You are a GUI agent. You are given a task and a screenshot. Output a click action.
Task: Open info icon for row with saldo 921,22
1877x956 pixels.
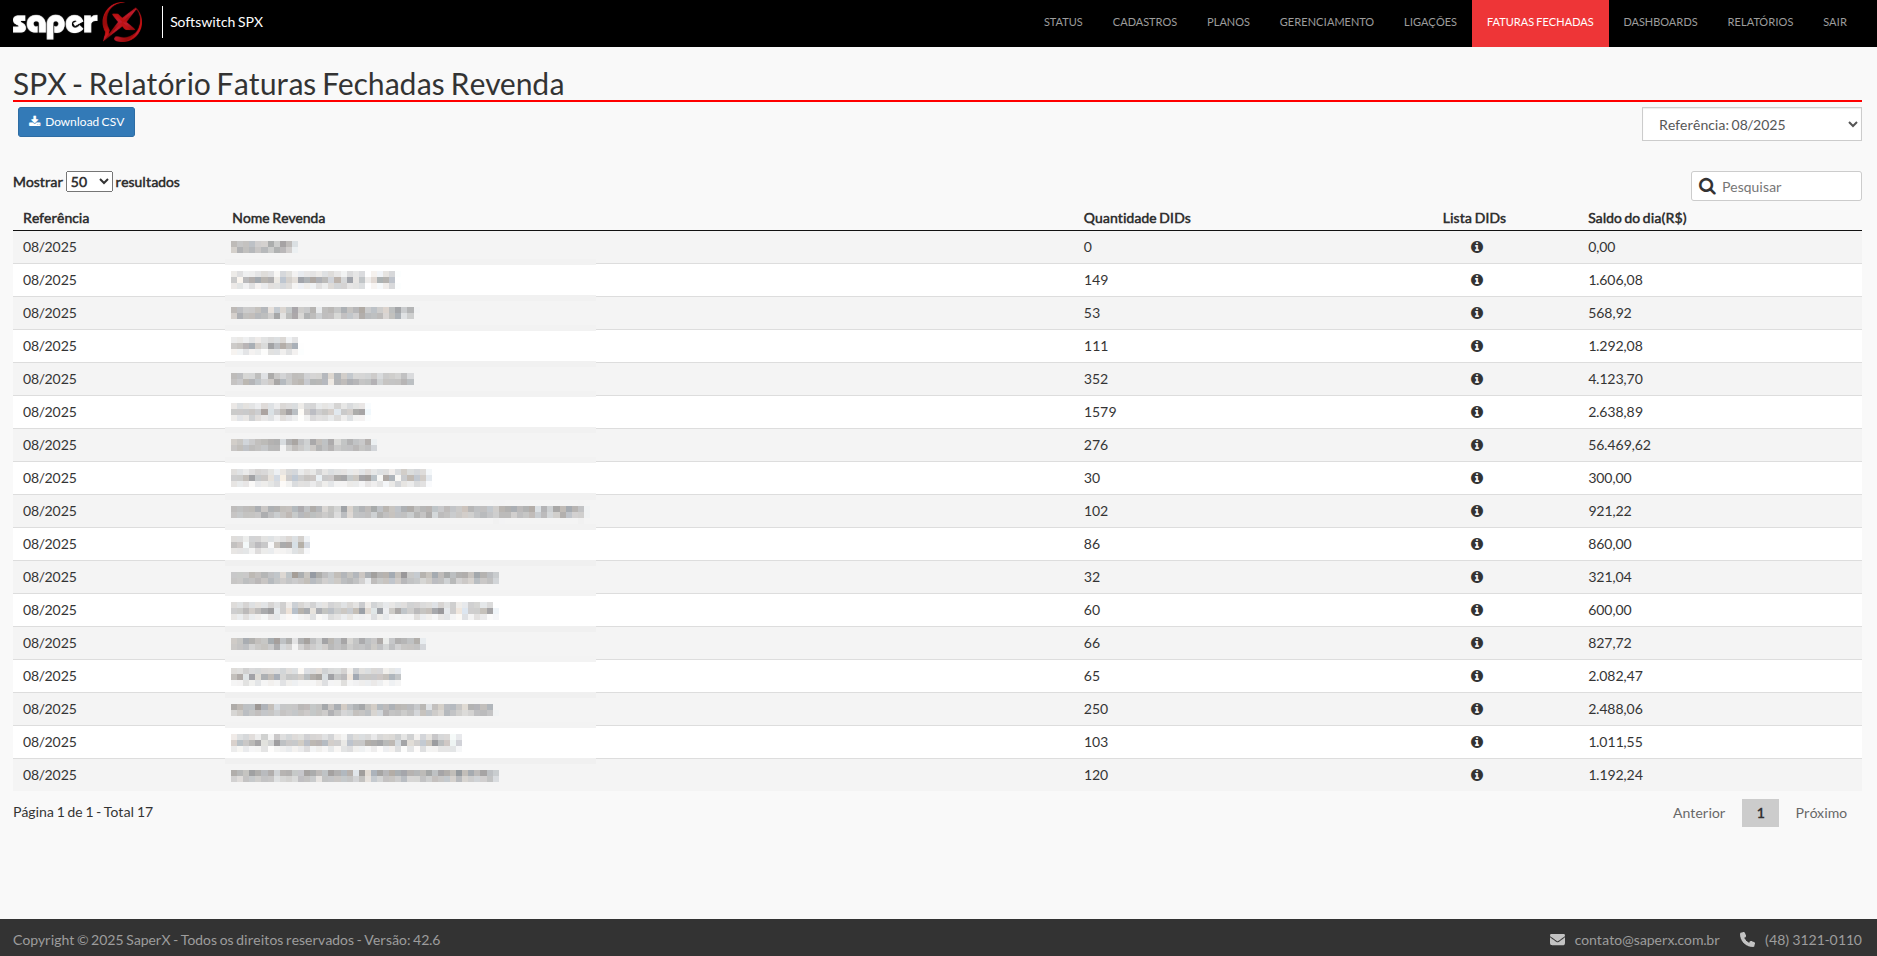coord(1476,511)
